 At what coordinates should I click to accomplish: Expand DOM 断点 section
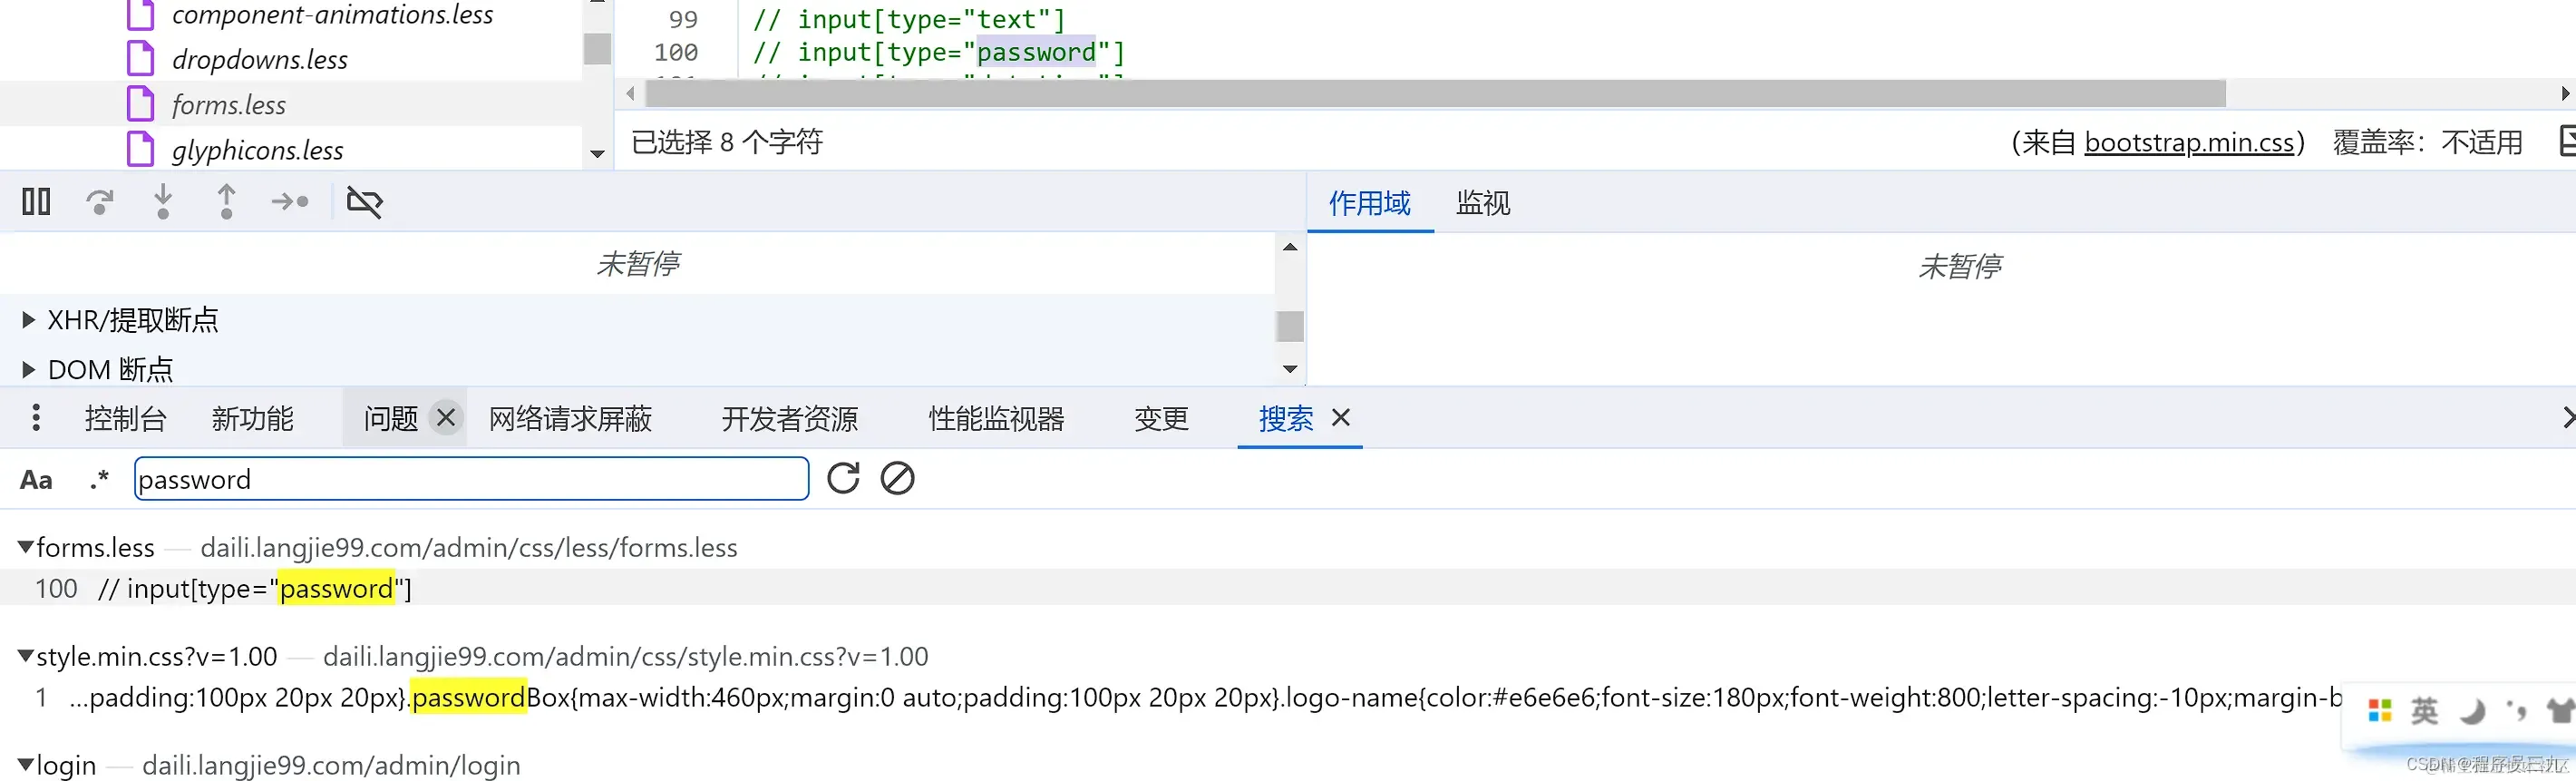28,370
